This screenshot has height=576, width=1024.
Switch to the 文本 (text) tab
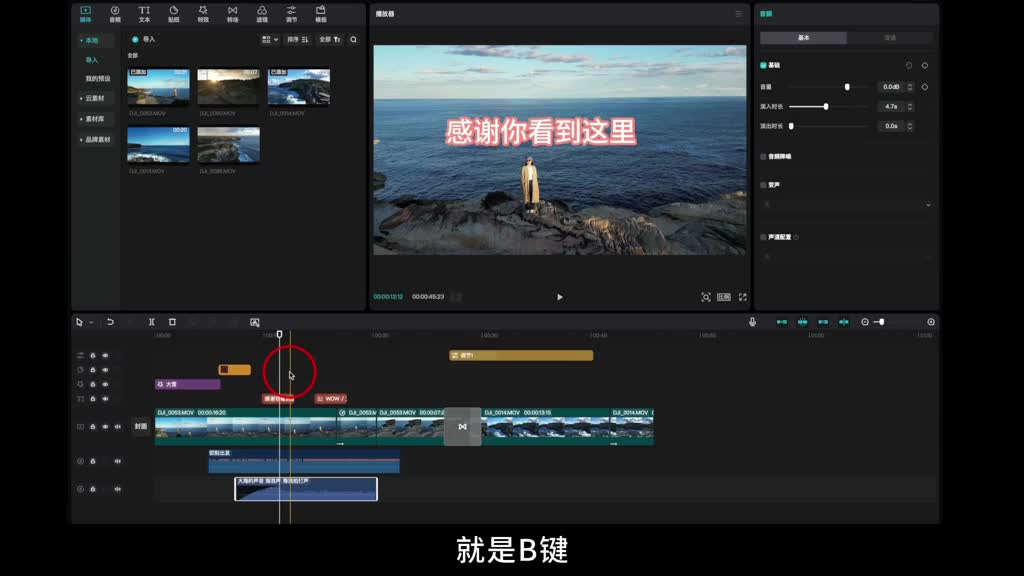tap(144, 13)
